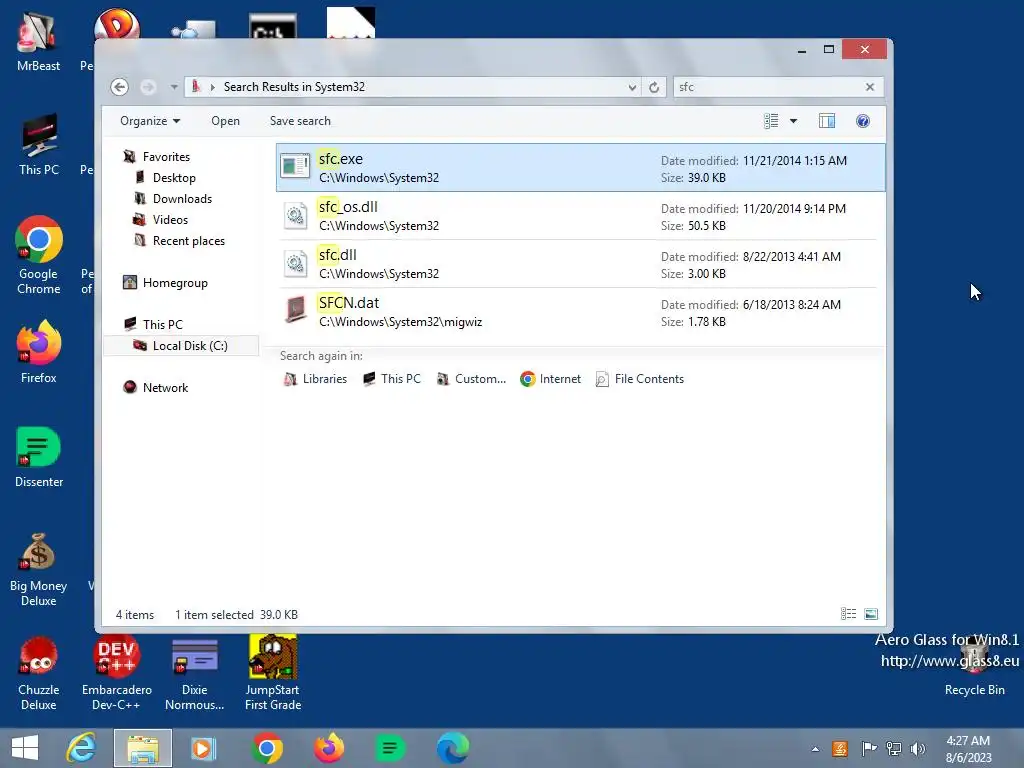Image resolution: width=1024 pixels, height=768 pixels.
Task: Open Dixie Normous desktop icon
Action: pos(195,673)
